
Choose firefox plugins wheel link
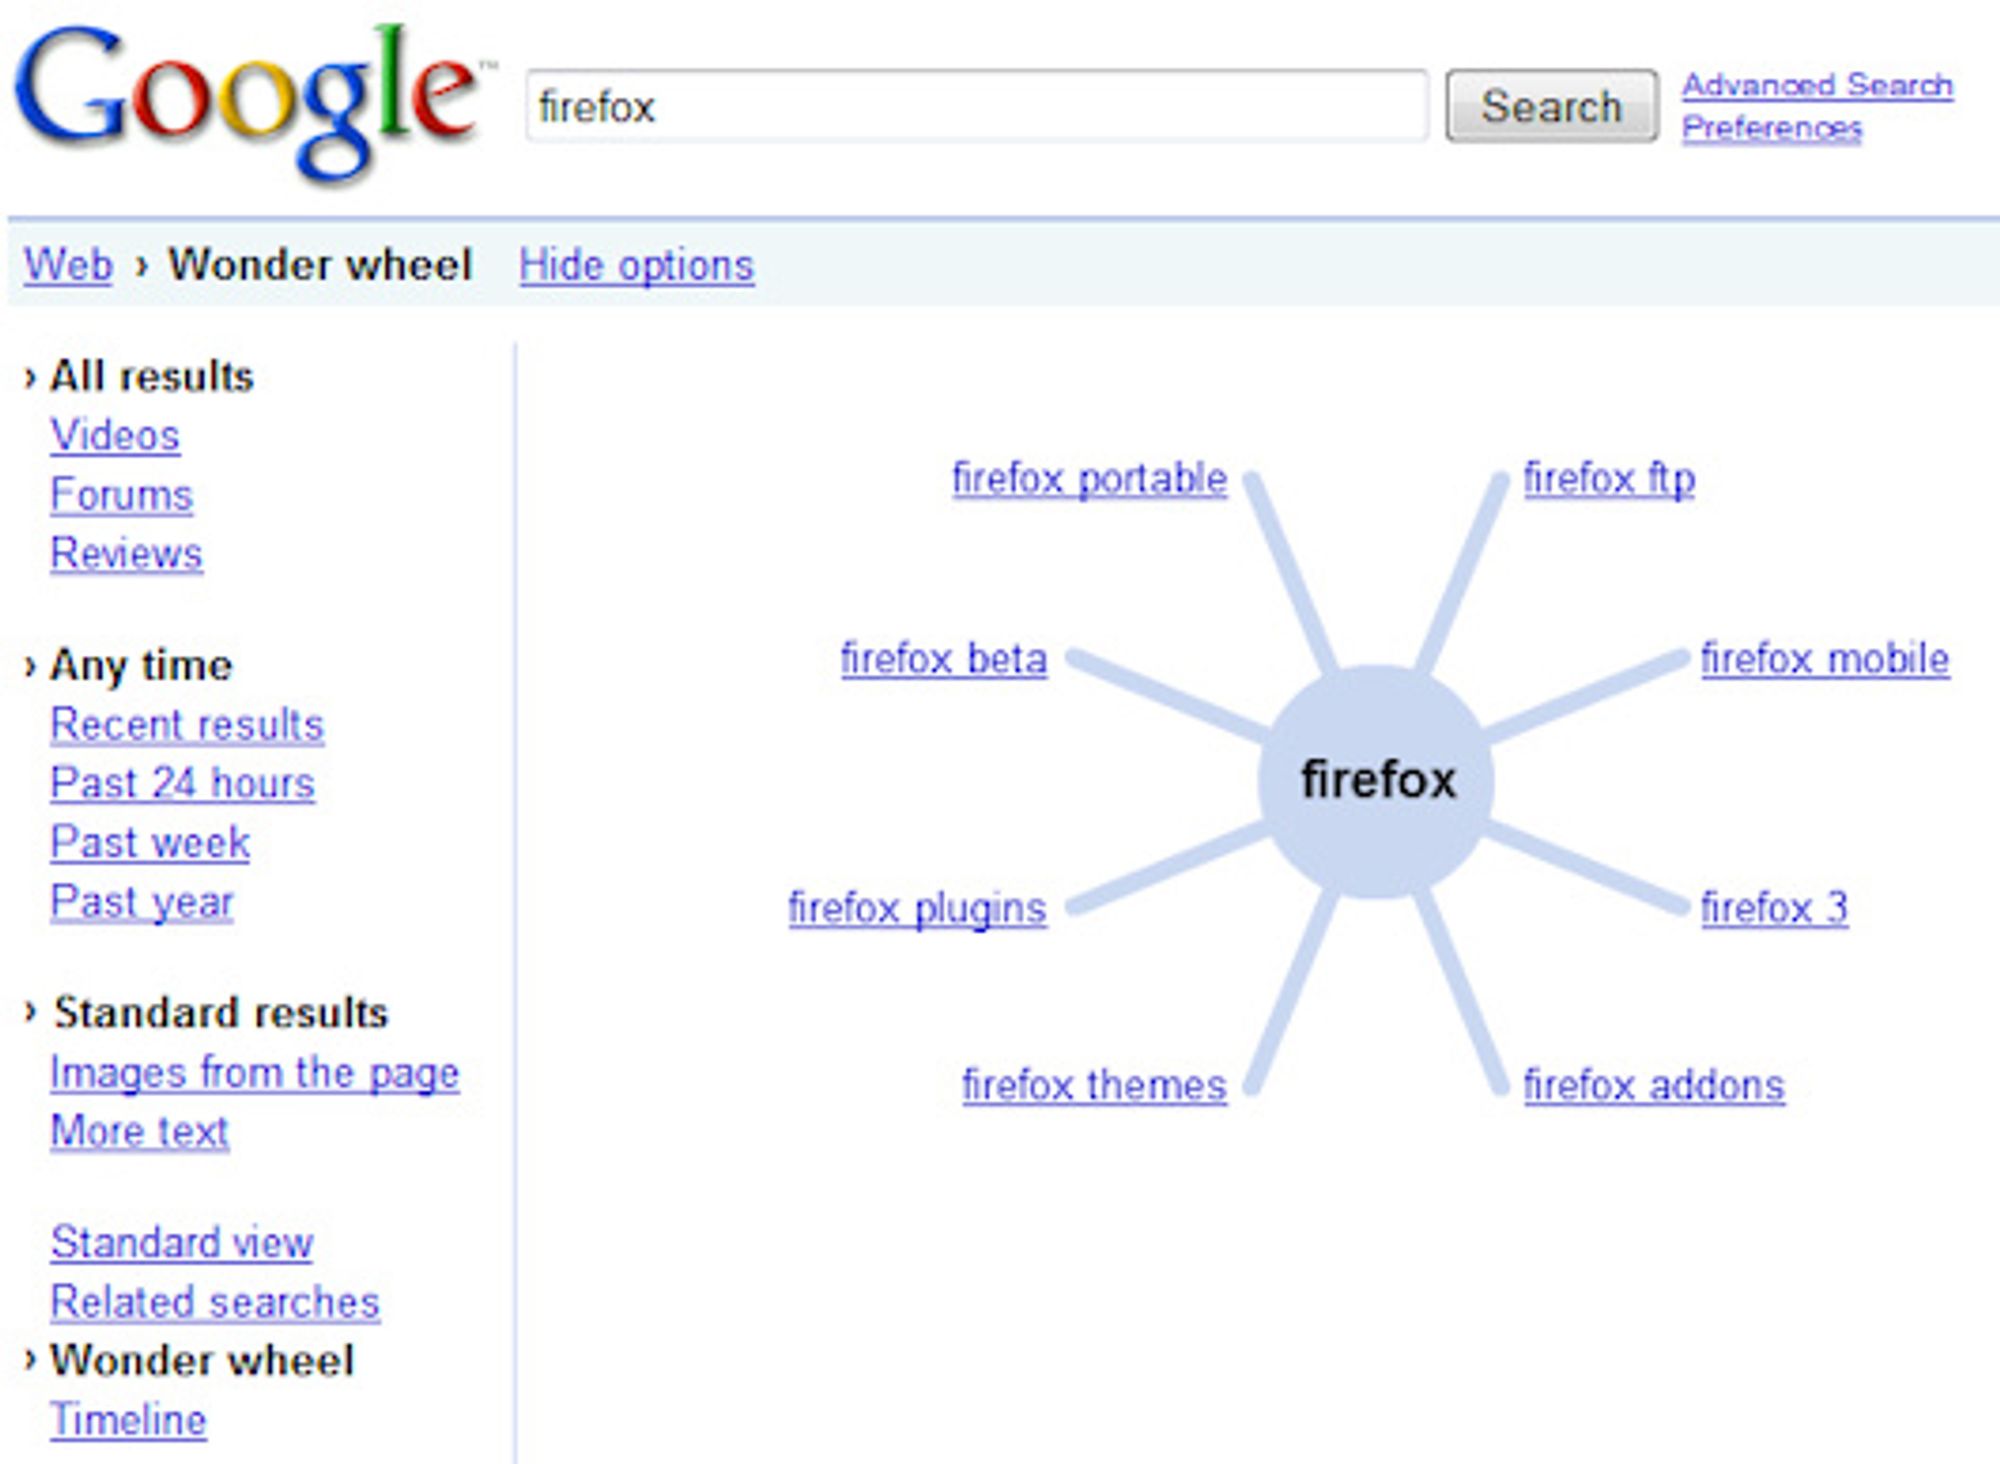coord(917,908)
